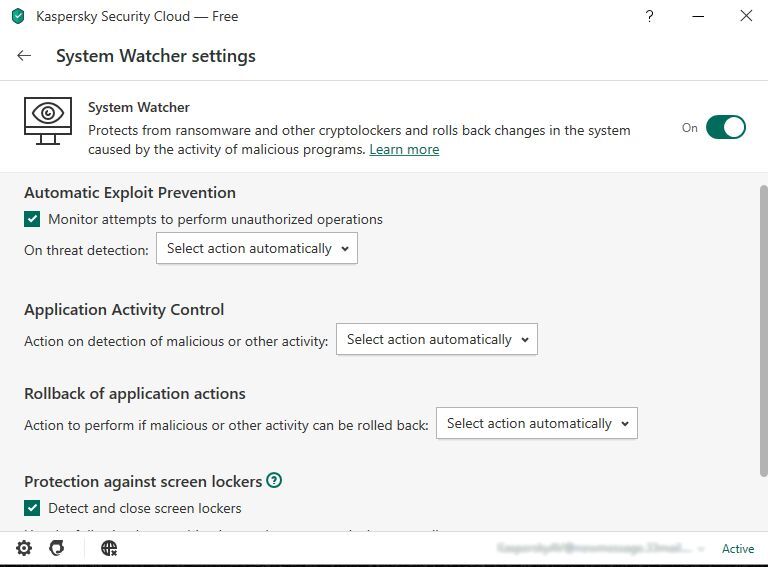768x567 pixels.
Task: Open help with the question mark icon
Action: click(649, 16)
